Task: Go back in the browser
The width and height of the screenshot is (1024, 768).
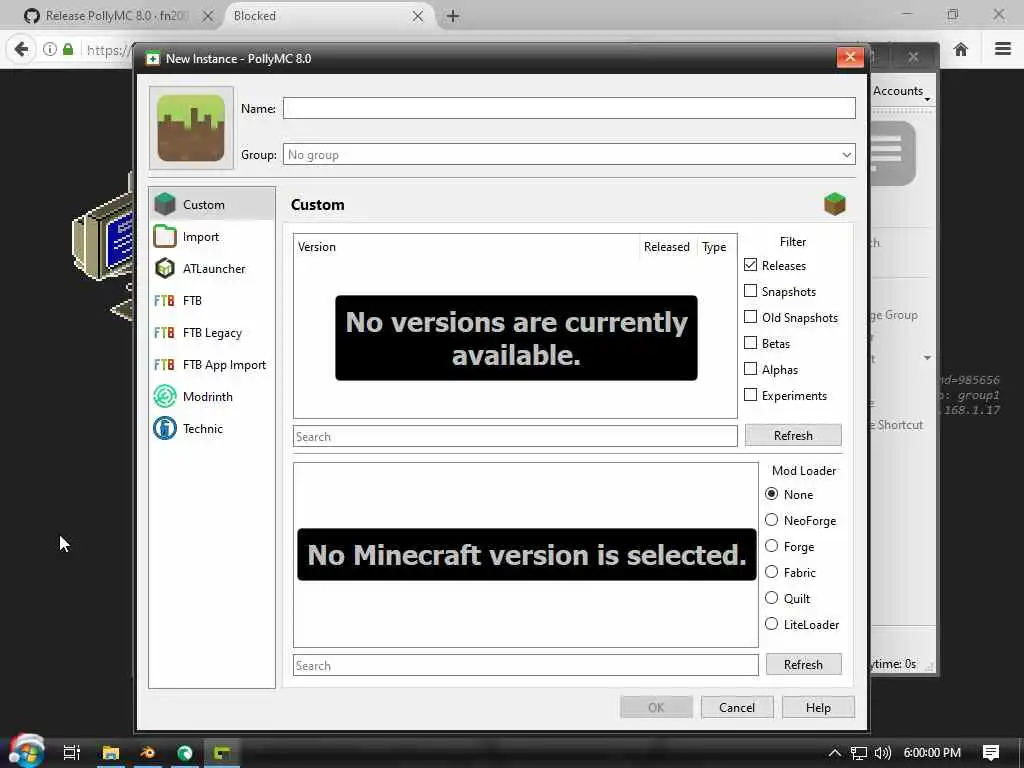Action: [21, 49]
